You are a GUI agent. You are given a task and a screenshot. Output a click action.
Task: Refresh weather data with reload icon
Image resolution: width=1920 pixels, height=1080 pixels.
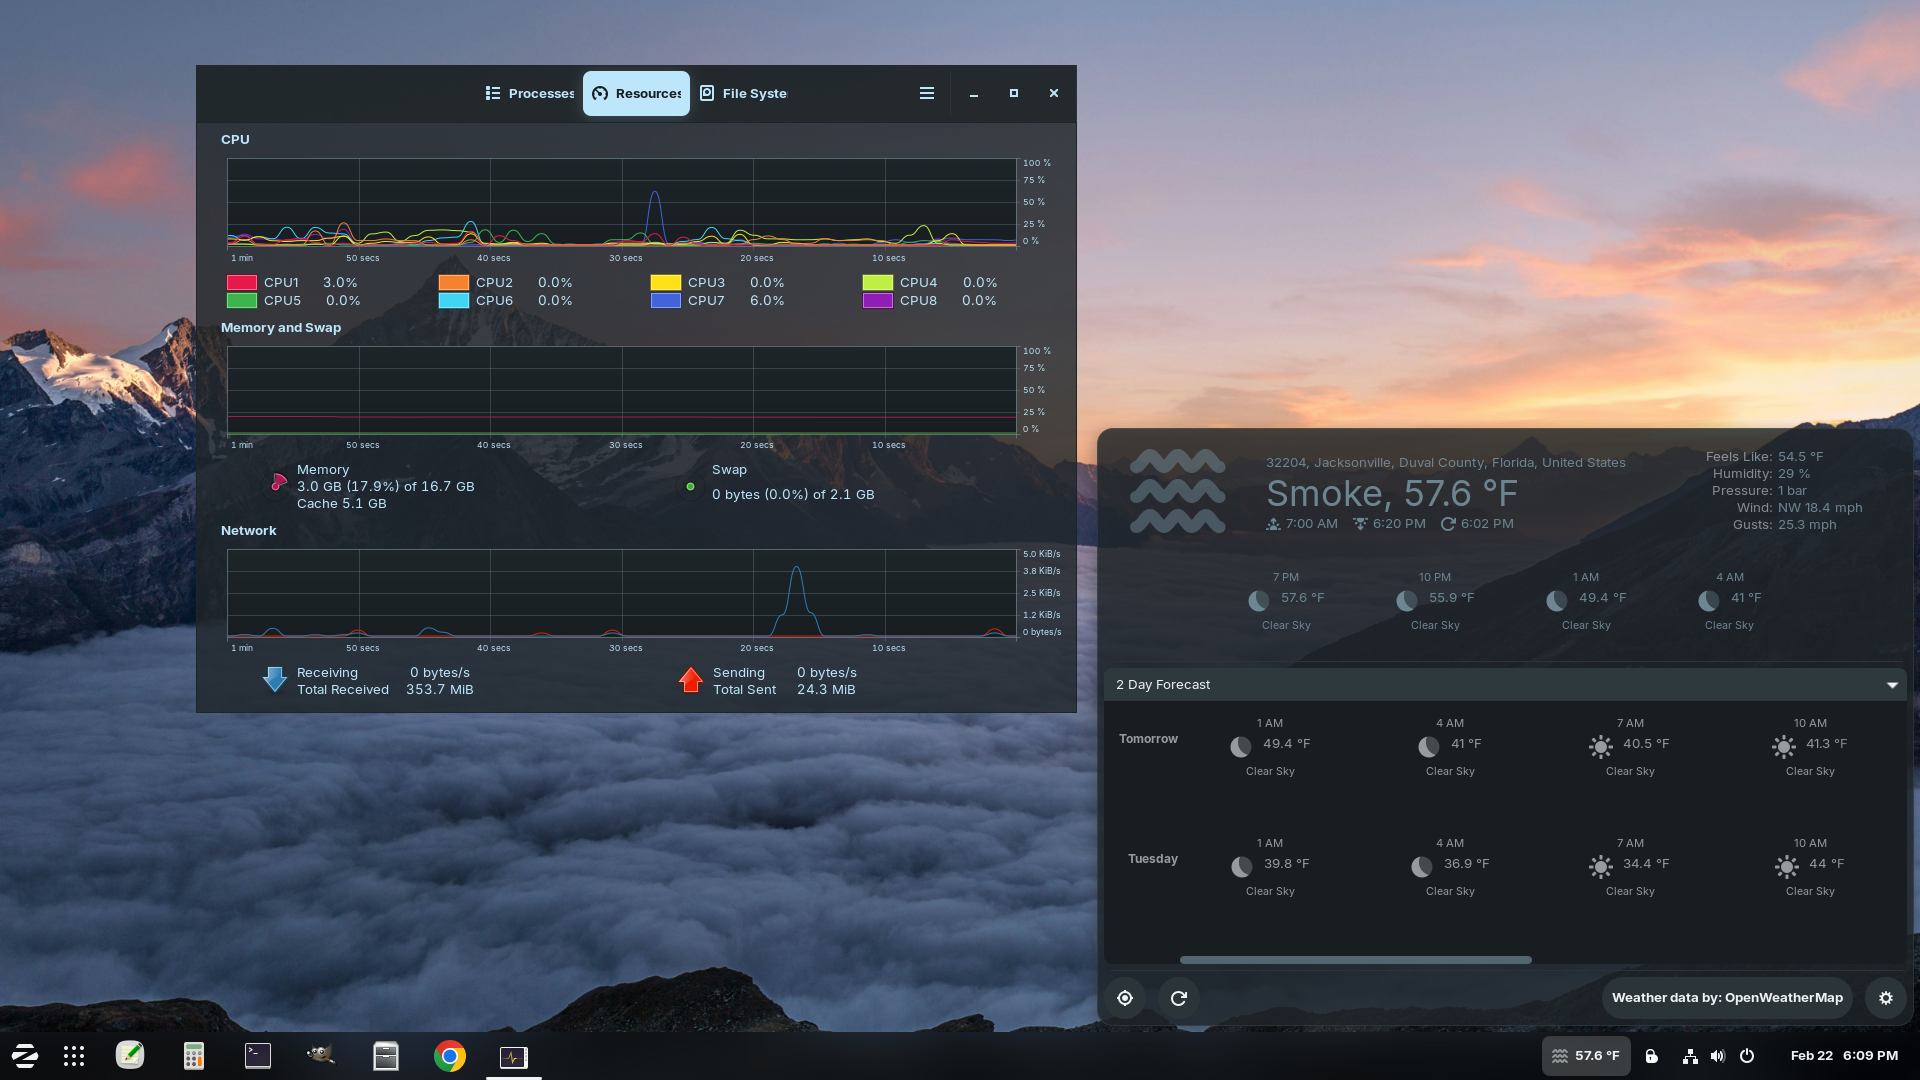pos(1179,998)
